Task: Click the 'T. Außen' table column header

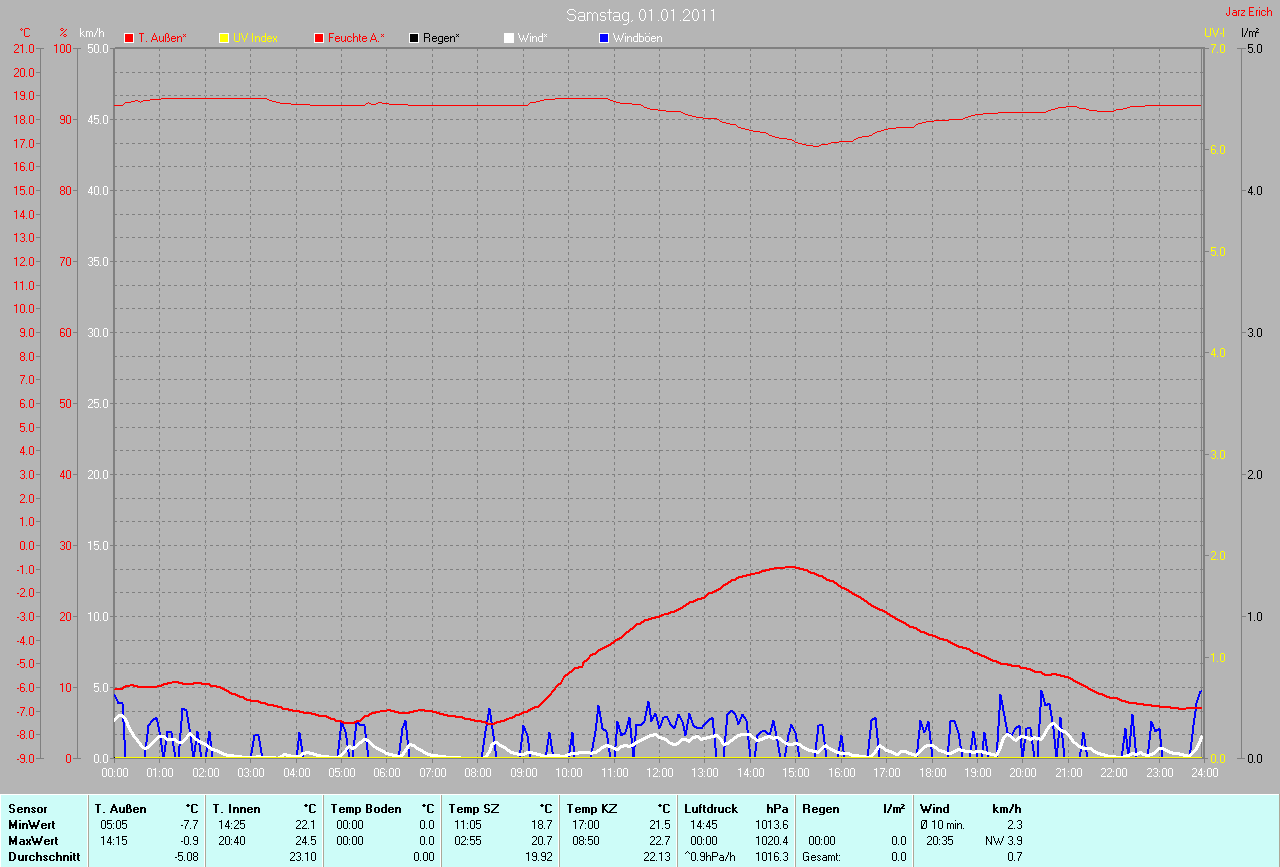Action: (x=120, y=809)
